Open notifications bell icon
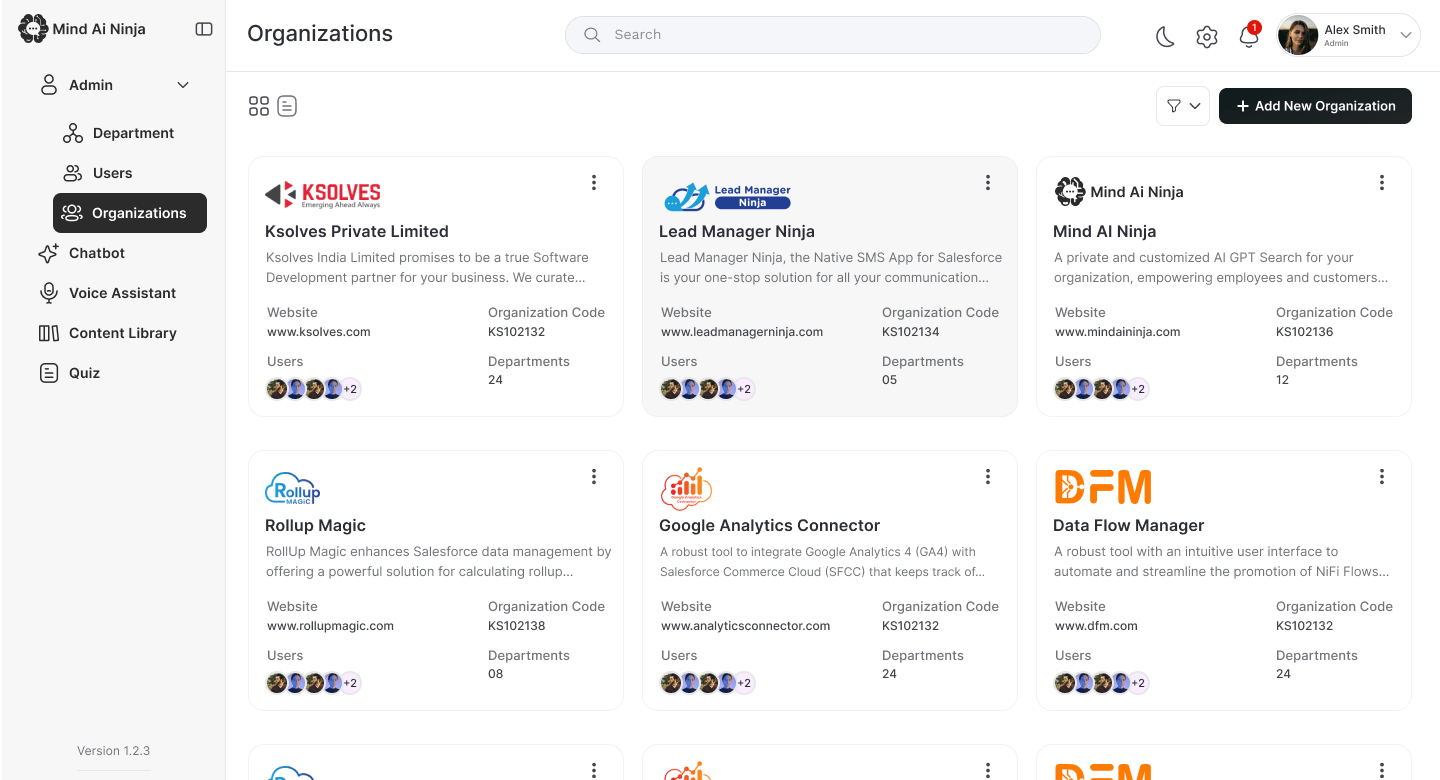 pyautogui.click(x=1248, y=37)
